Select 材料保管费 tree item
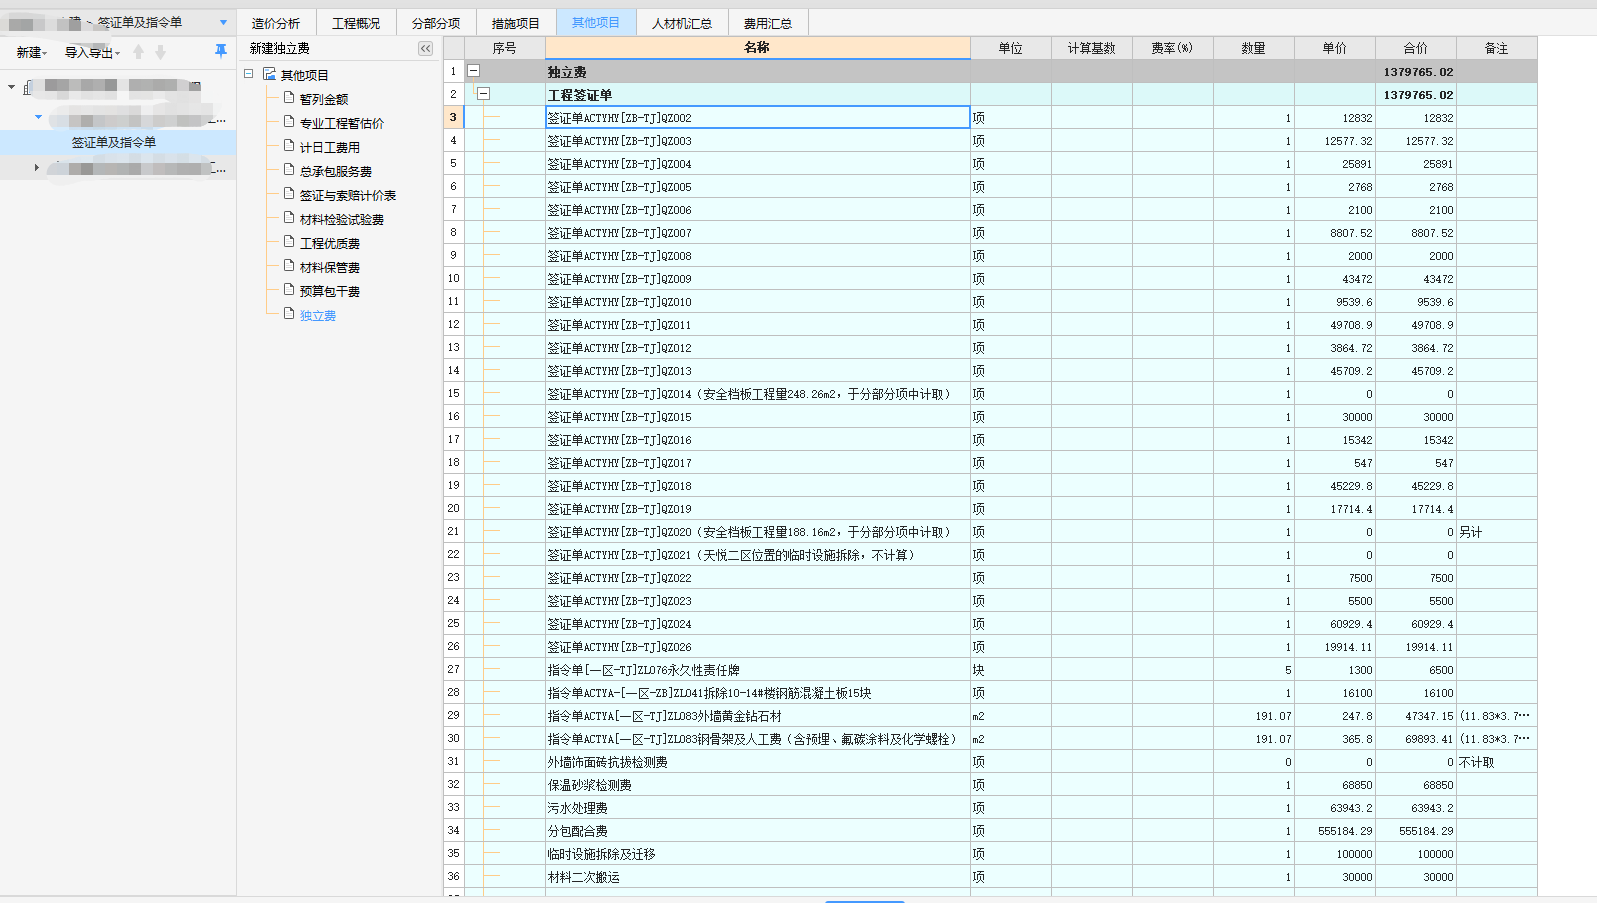Screen dimensions: 1597x903 (x=330, y=267)
